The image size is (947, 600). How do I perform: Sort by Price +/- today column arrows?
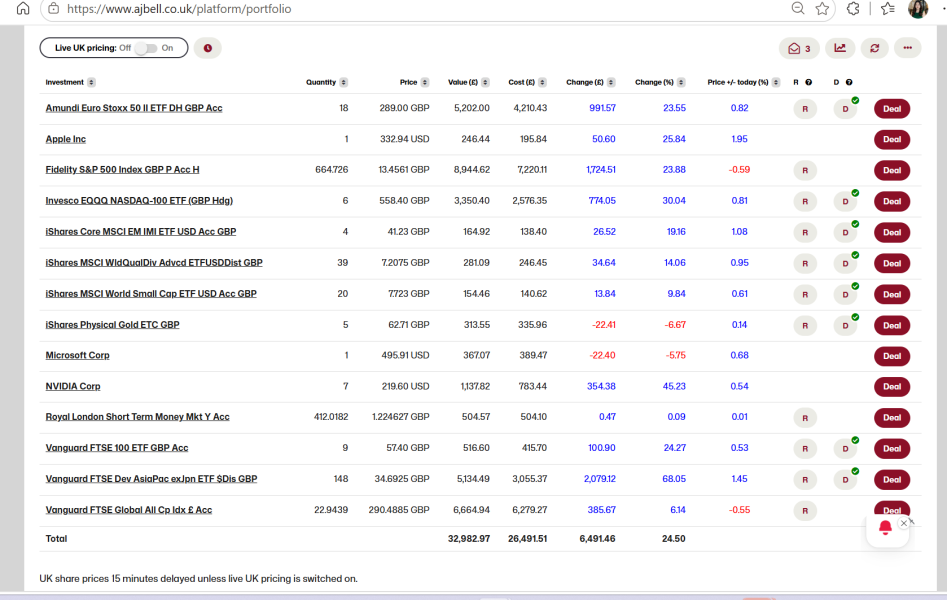pyautogui.click(x=776, y=82)
